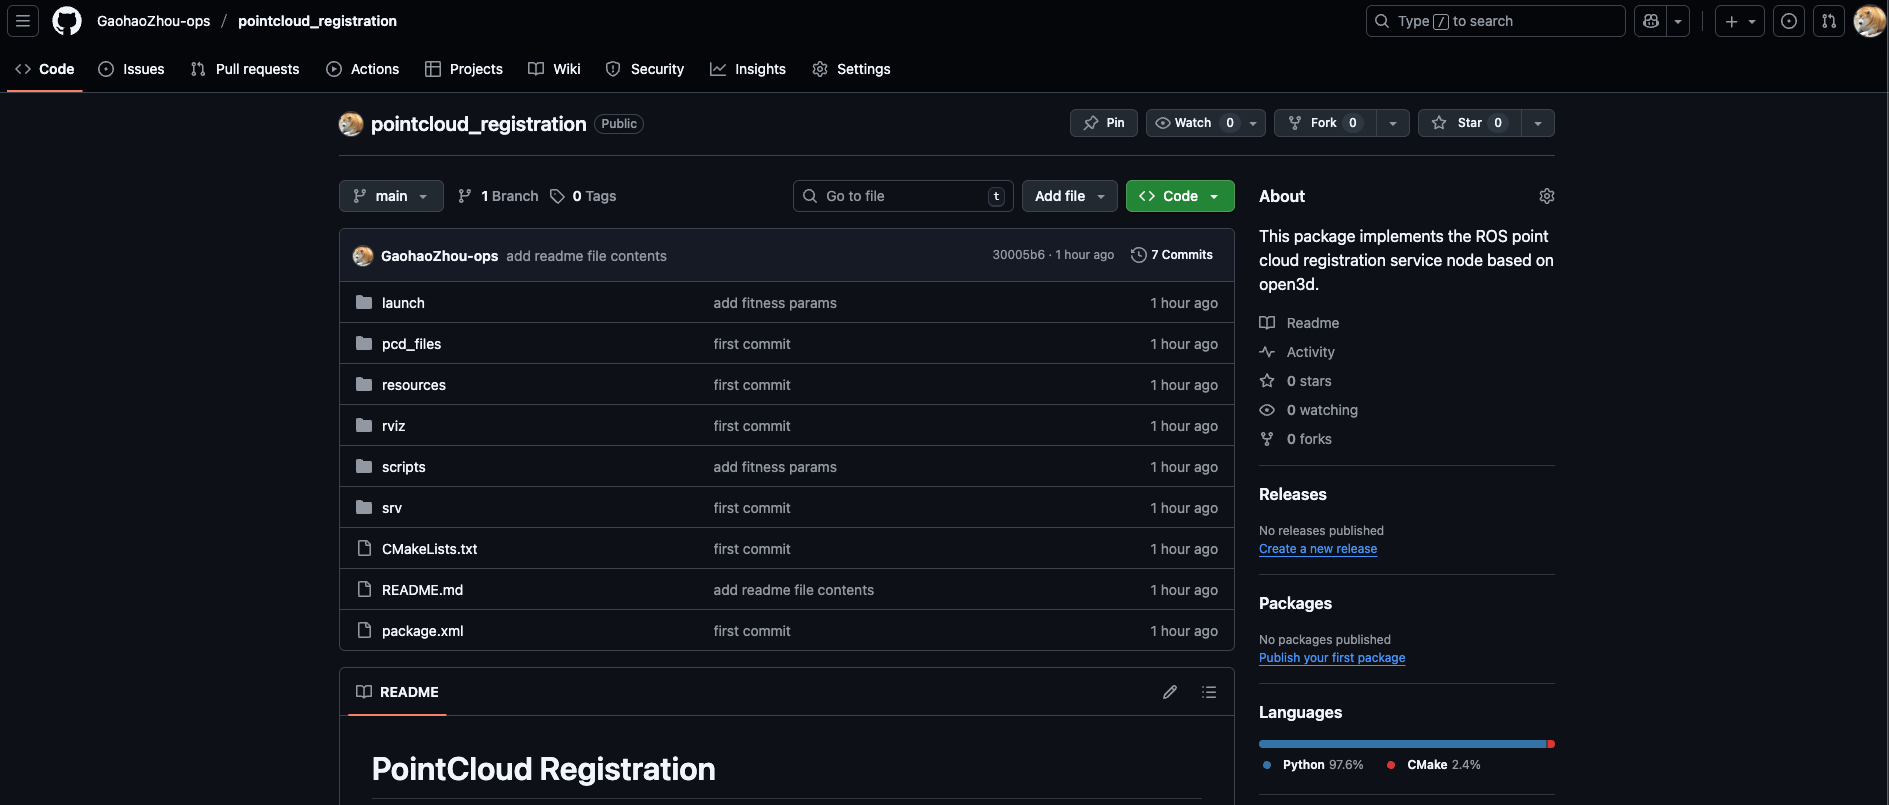Open the resources folder
Screen dimensions: 1889x805
[414, 385]
